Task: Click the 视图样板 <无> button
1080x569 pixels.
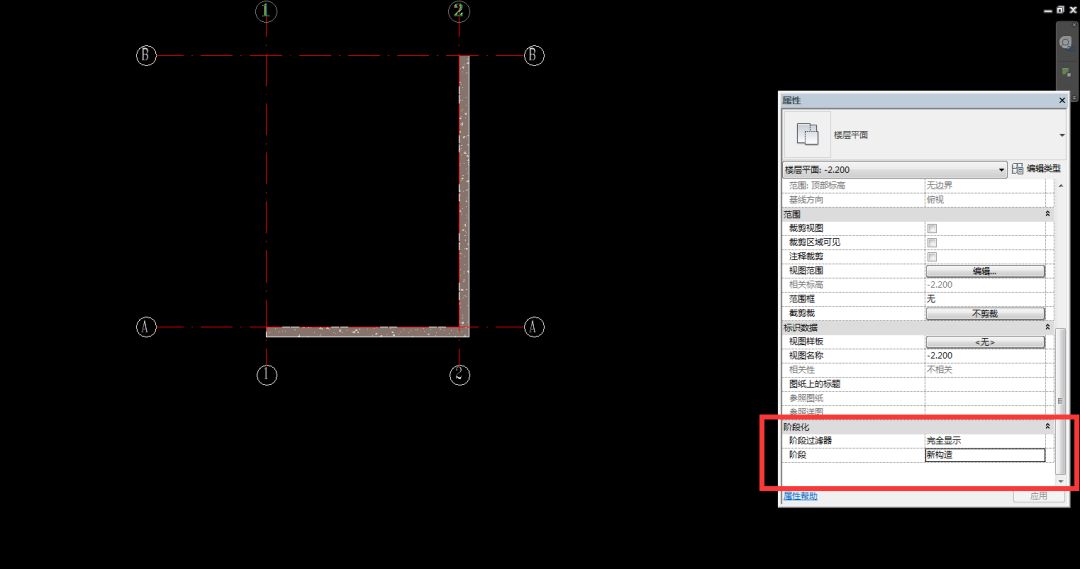Action: click(985, 342)
